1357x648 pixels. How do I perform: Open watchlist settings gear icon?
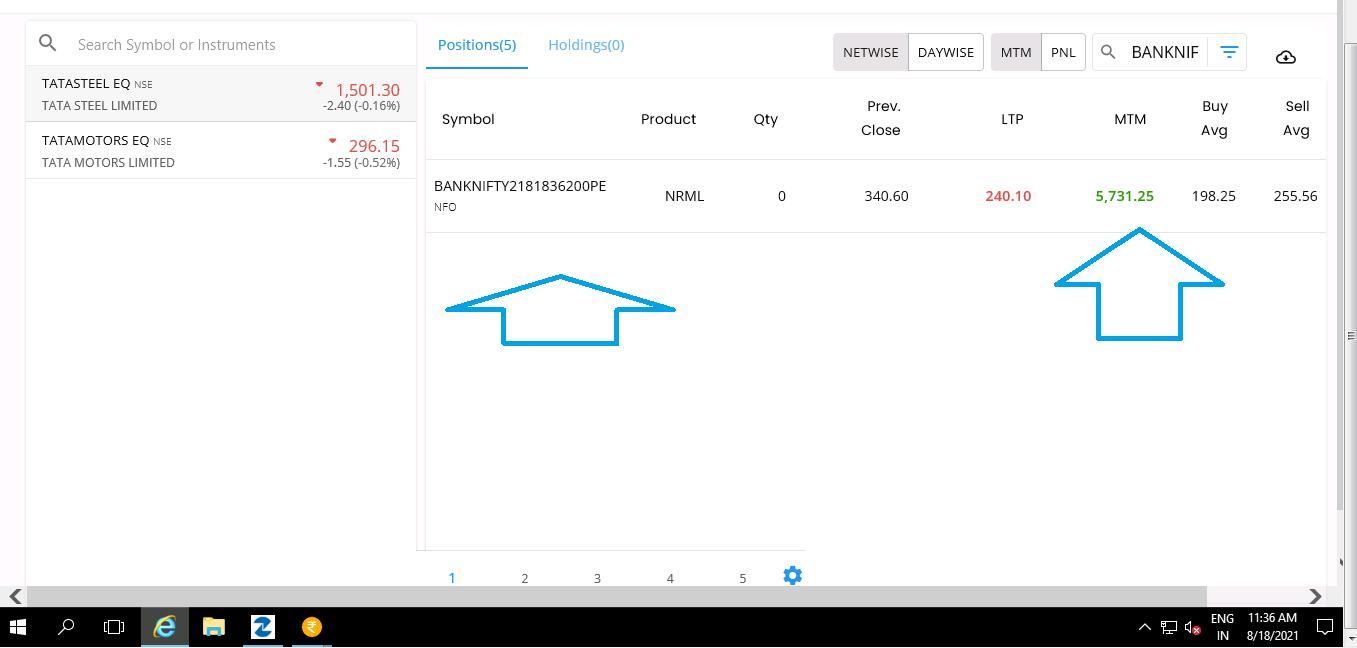pos(792,575)
